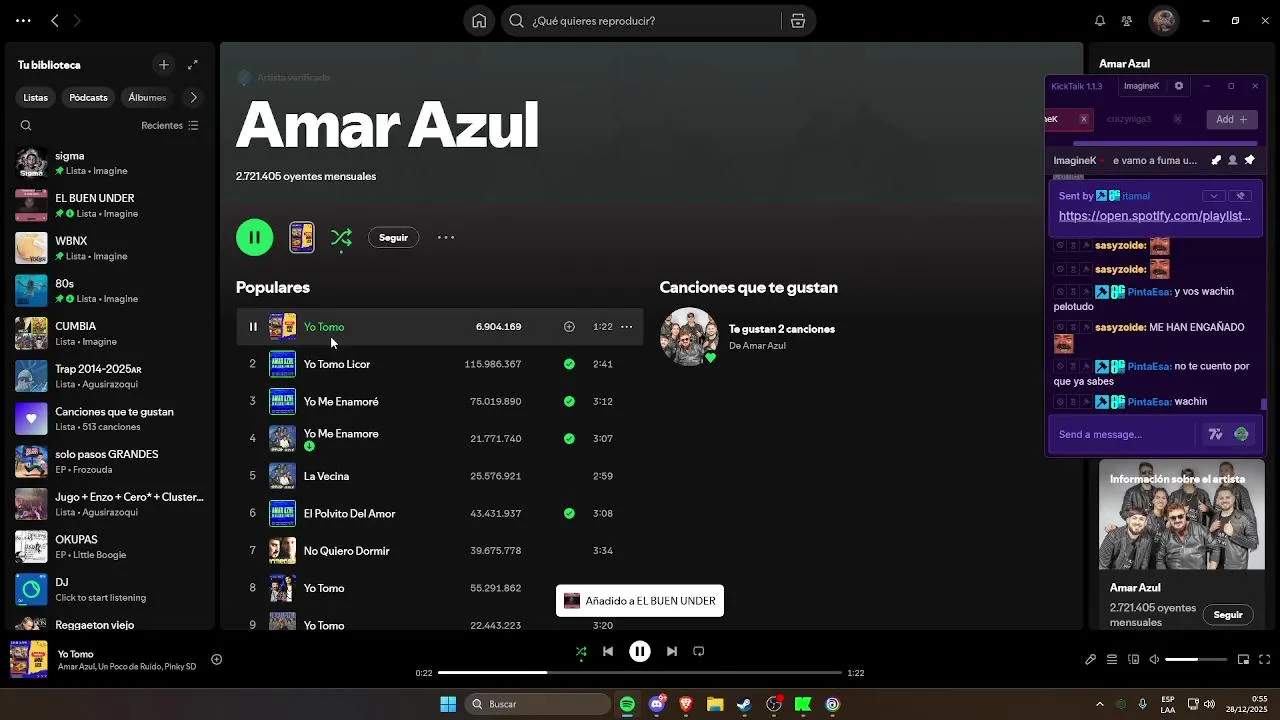Open Canciones que te gustan in library
Viewport: 1280px width, 720px height.
(x=109, y=419)
